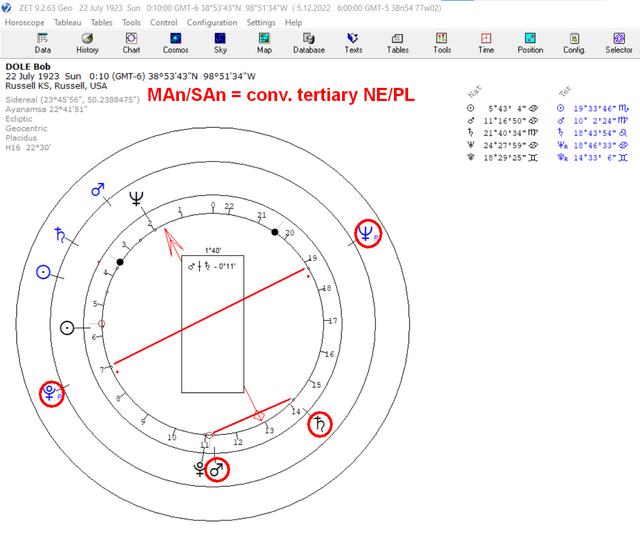Open the Help menu
The image size is (640, 547).
[x=293, y=22]
